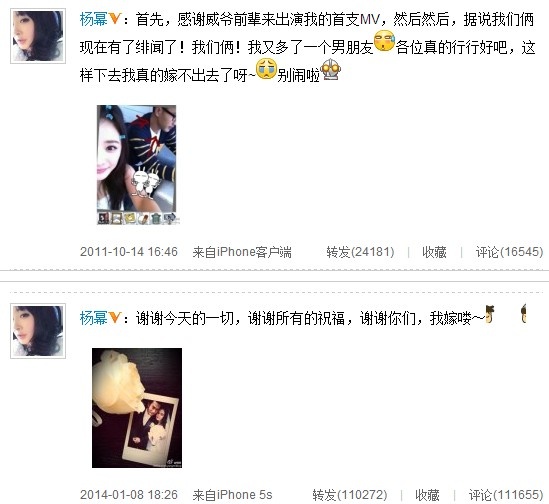Click the Ultraman emoji after 别闹啦
This screenshot has width=549, height=504.
click(331, 69)
